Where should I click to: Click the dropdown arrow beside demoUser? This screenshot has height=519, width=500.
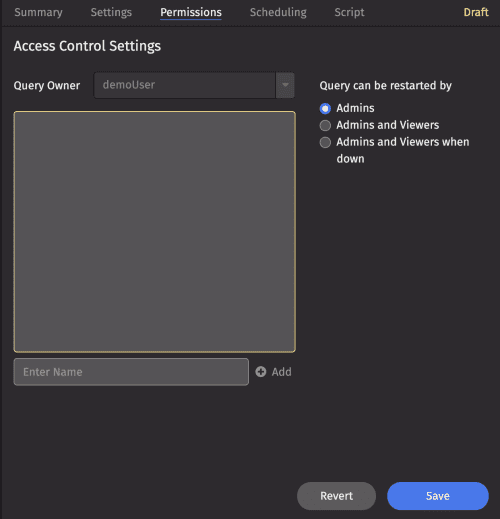pos(285,85)
